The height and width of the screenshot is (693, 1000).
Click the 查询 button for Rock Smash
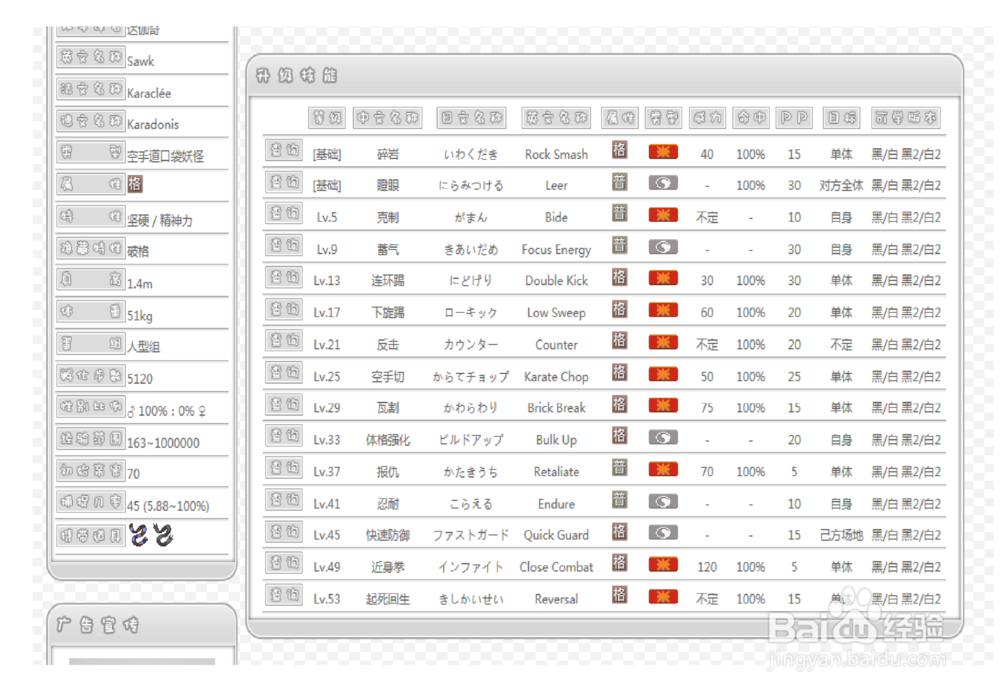[x=284, y=151]
